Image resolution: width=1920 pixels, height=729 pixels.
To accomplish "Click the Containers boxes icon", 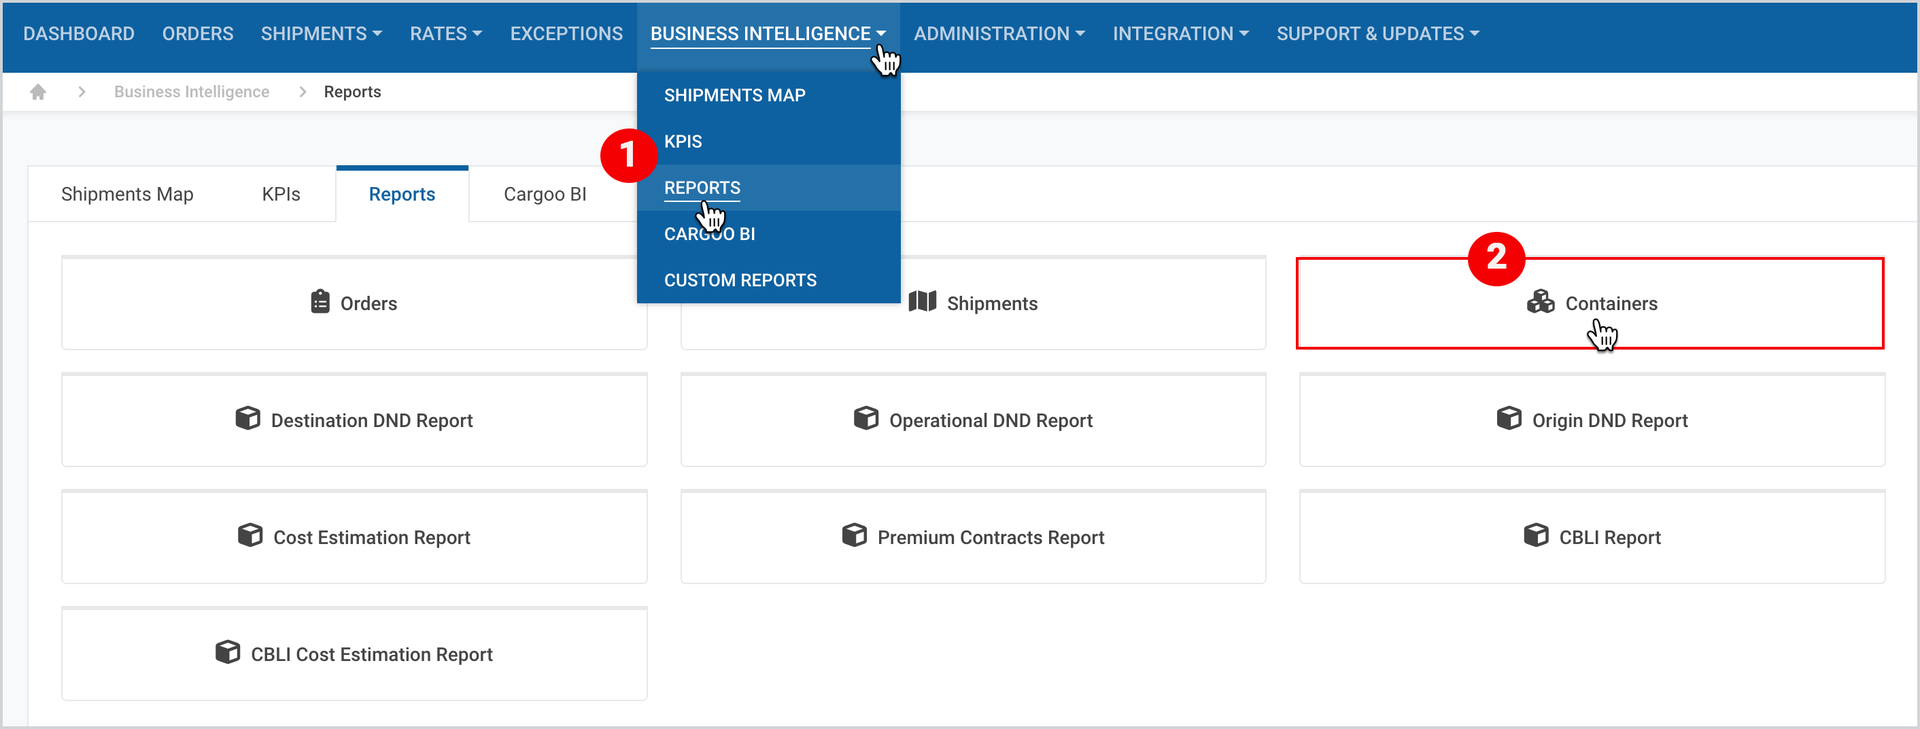I will (x=1540, y=302).
